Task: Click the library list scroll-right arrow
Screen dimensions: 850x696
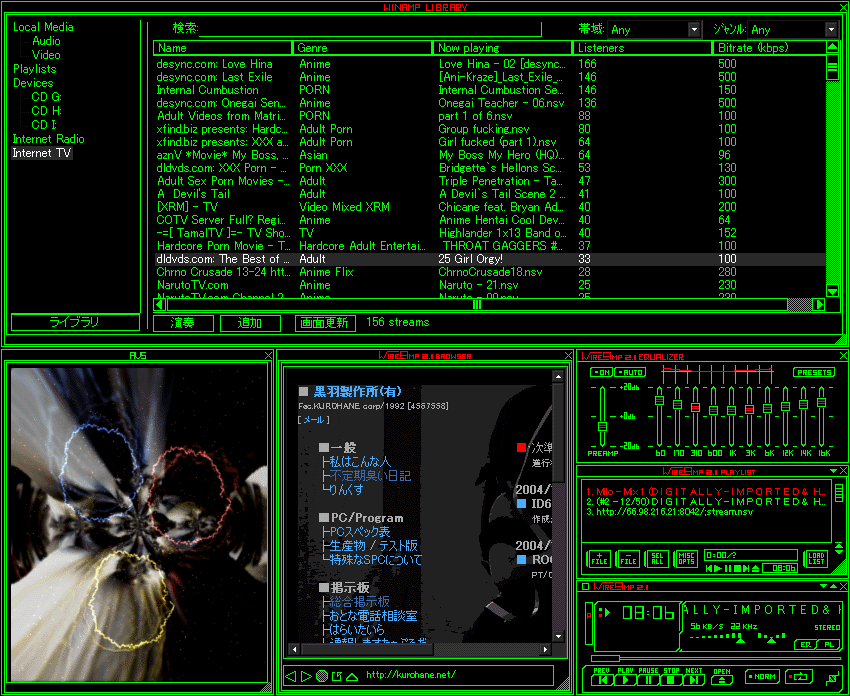Action: click(x=820, y=305)
